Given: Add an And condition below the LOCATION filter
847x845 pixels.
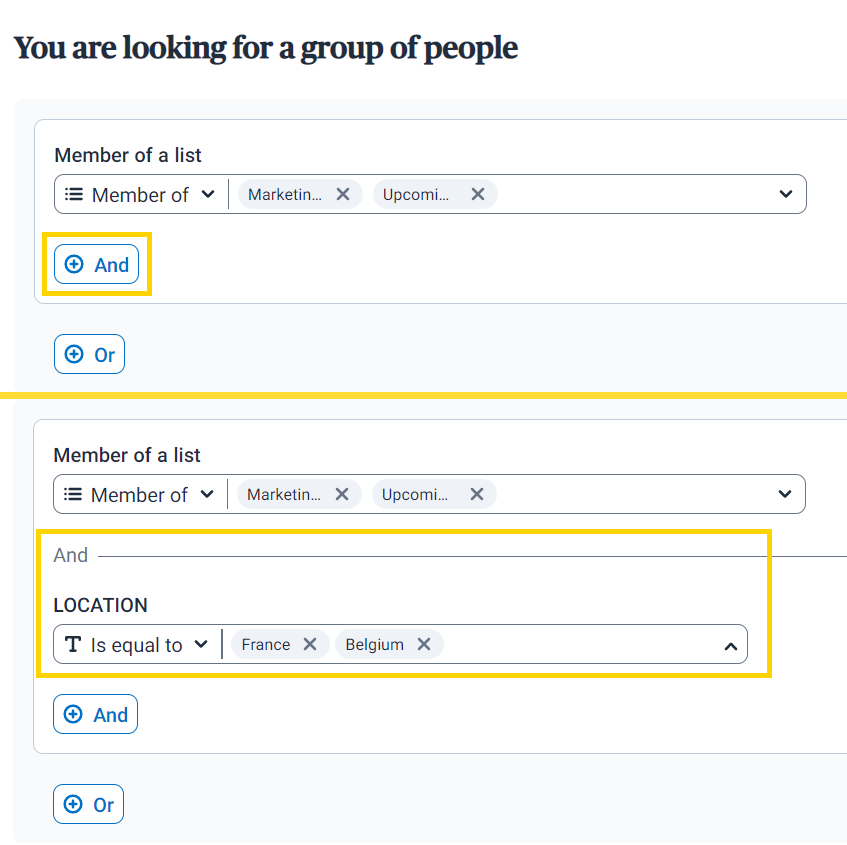Looking at the screenshot, I should [96, 714].
